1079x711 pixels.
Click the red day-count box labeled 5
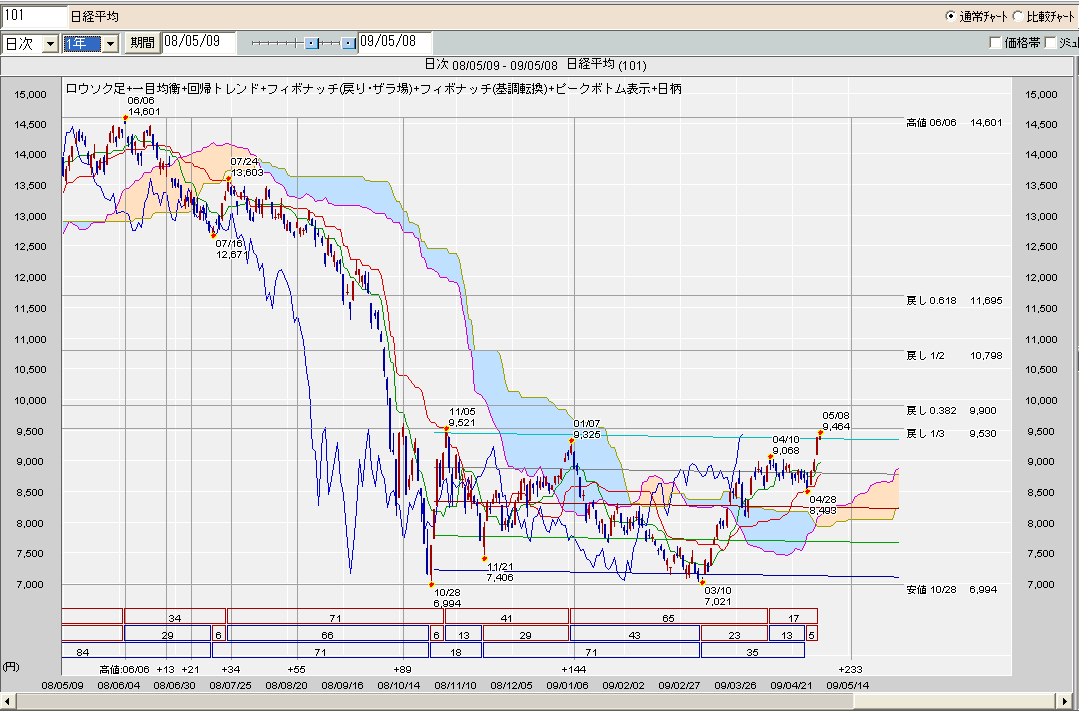coord(811,633)
